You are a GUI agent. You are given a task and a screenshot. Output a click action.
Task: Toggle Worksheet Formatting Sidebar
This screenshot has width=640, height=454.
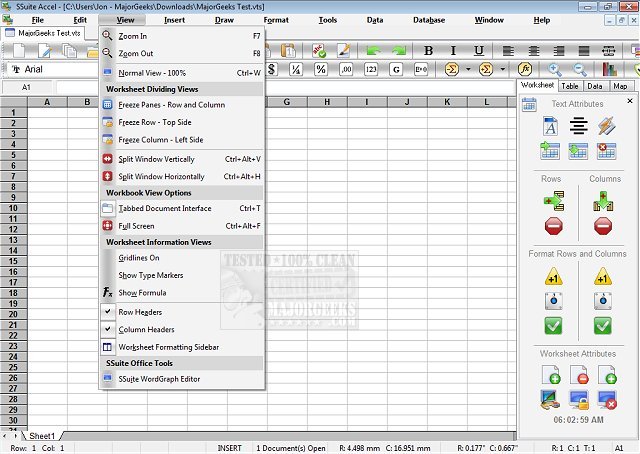(182, 347)
